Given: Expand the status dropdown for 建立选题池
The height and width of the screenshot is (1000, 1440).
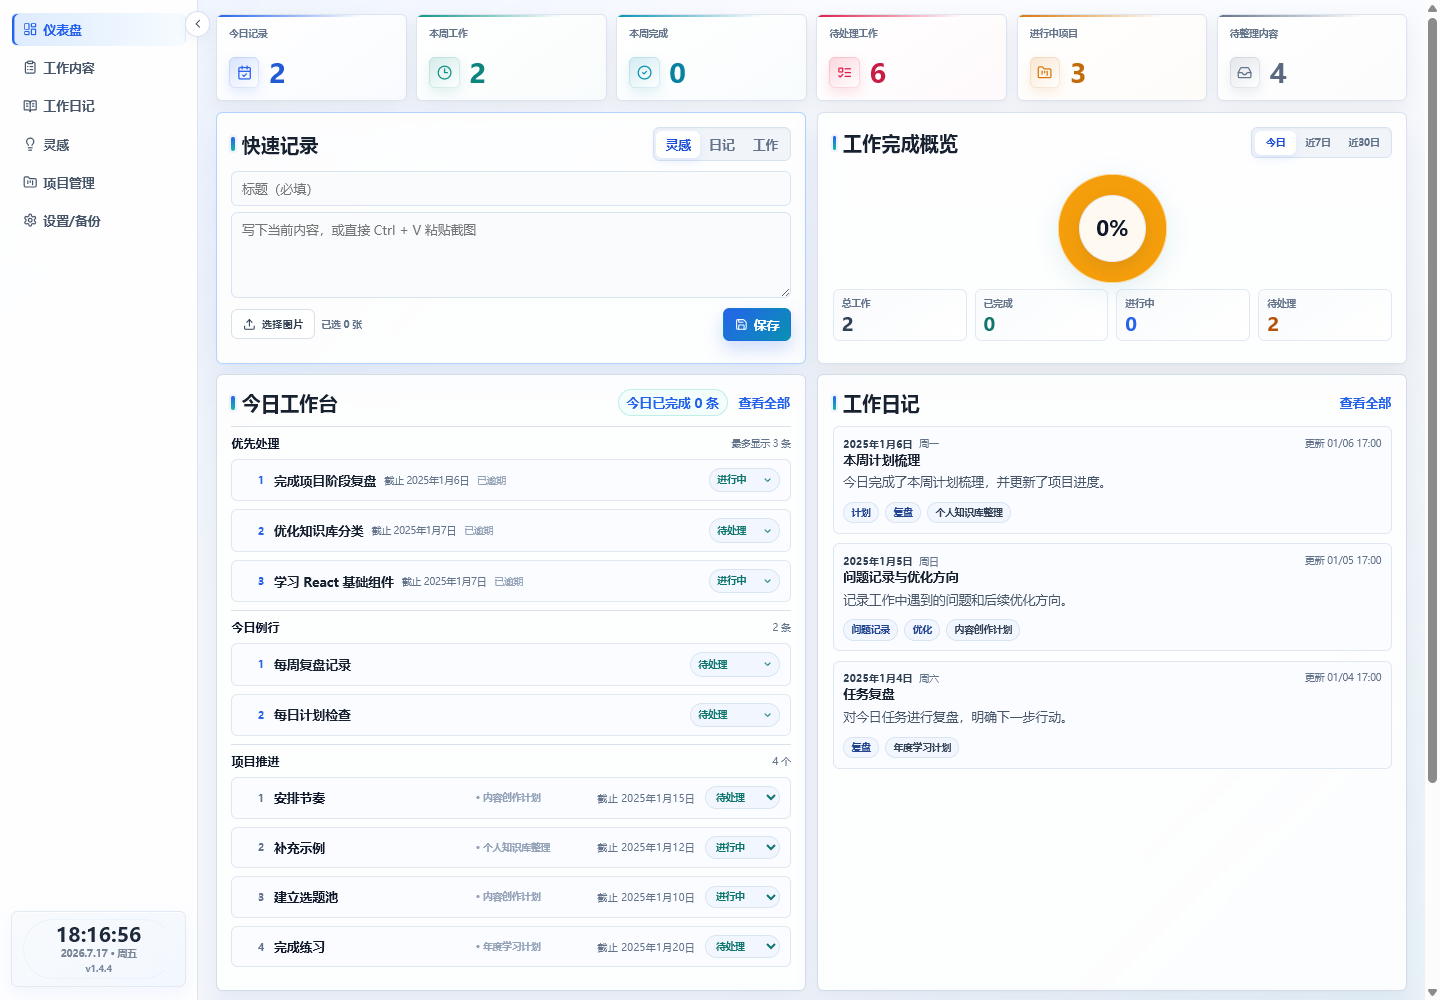Looking at the screenshot, I should tap(742, 897).
